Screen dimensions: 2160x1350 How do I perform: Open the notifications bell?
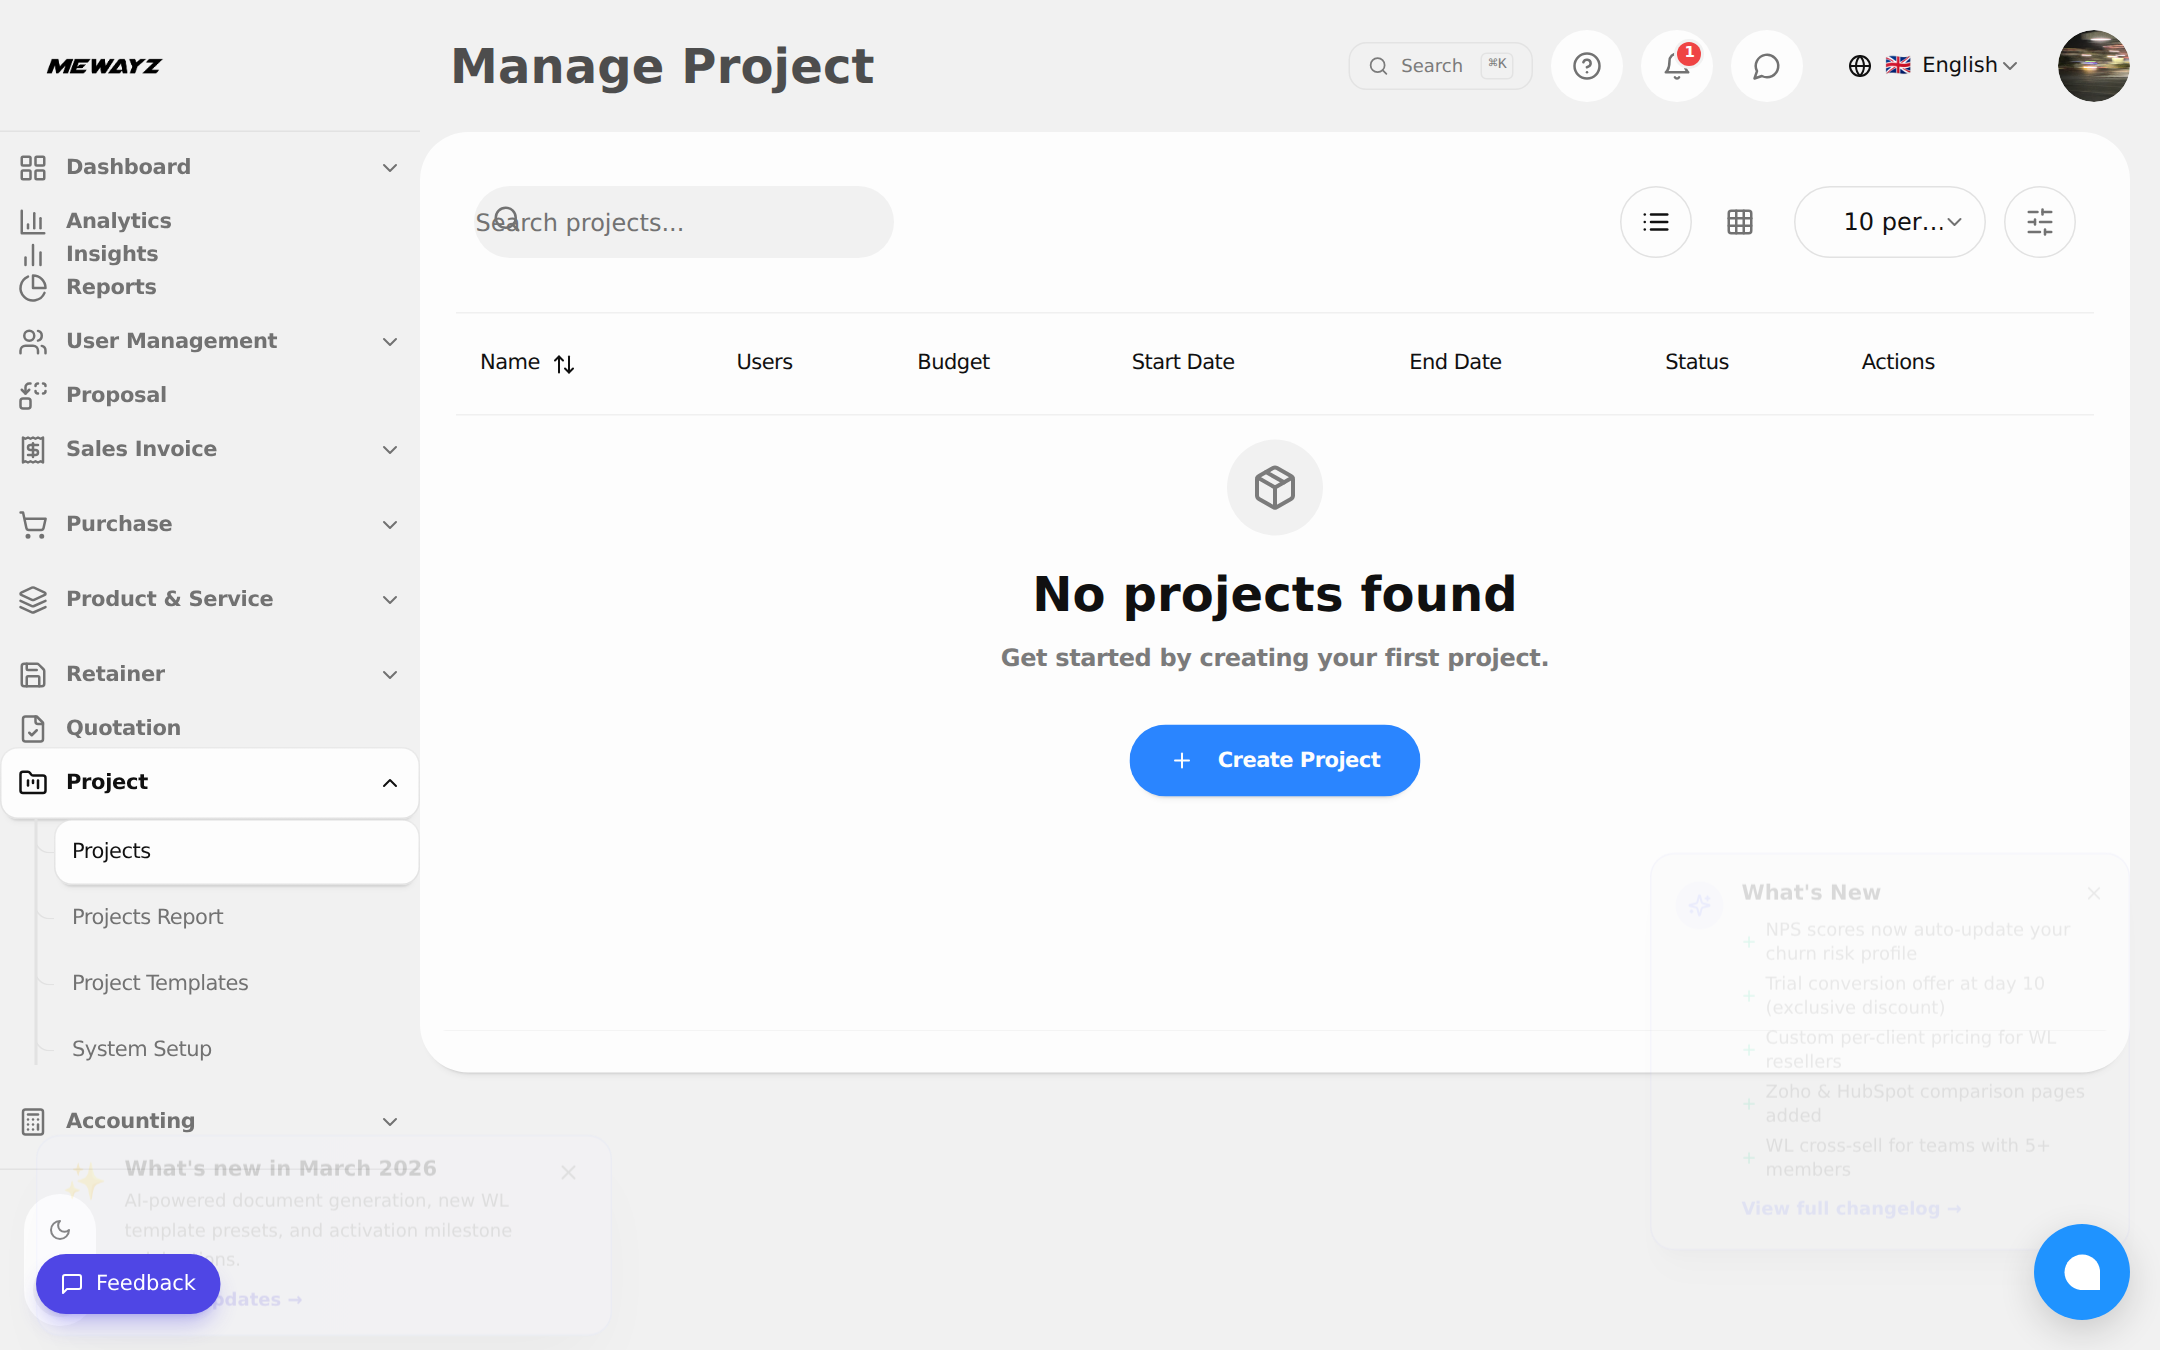(1676, 65)
